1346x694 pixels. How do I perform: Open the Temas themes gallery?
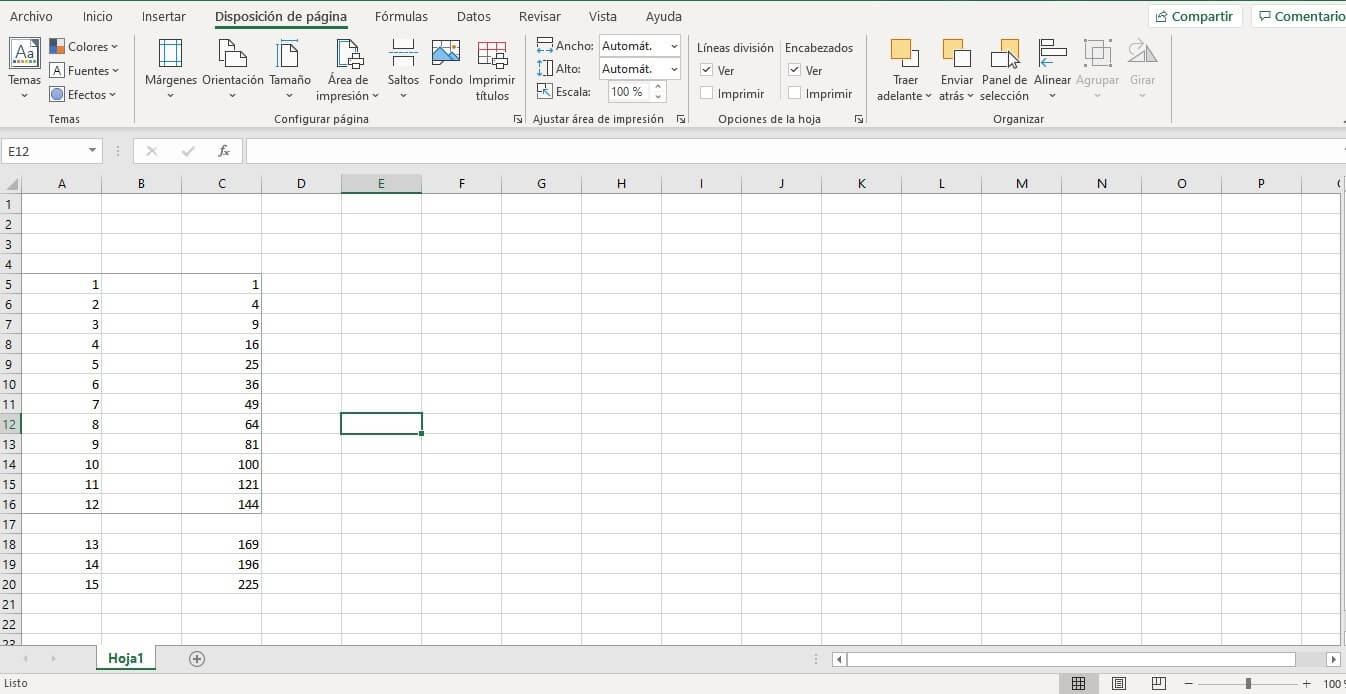(24, 69)
